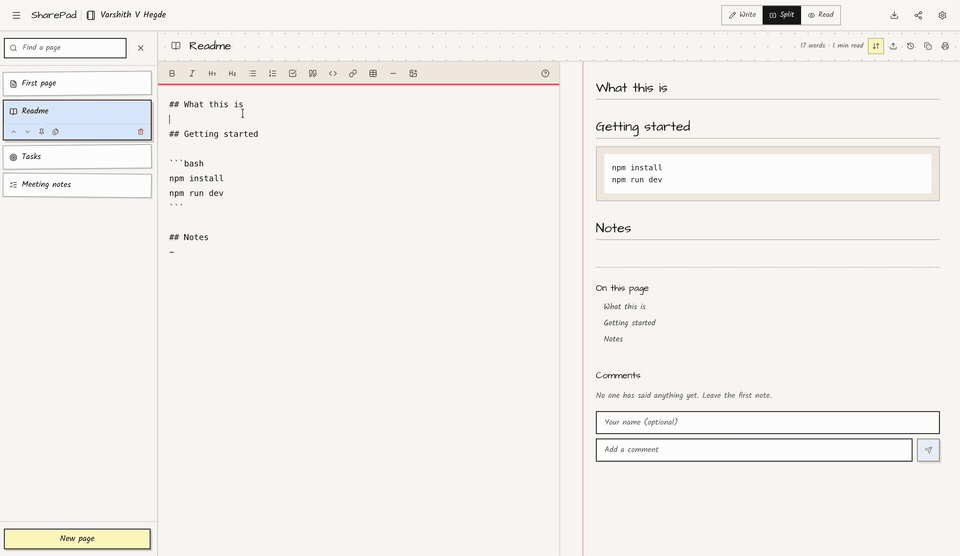Click the '```bash' line in the editor
The width and height of the screenshot is (960, 556).
click(x=187, y=163)
